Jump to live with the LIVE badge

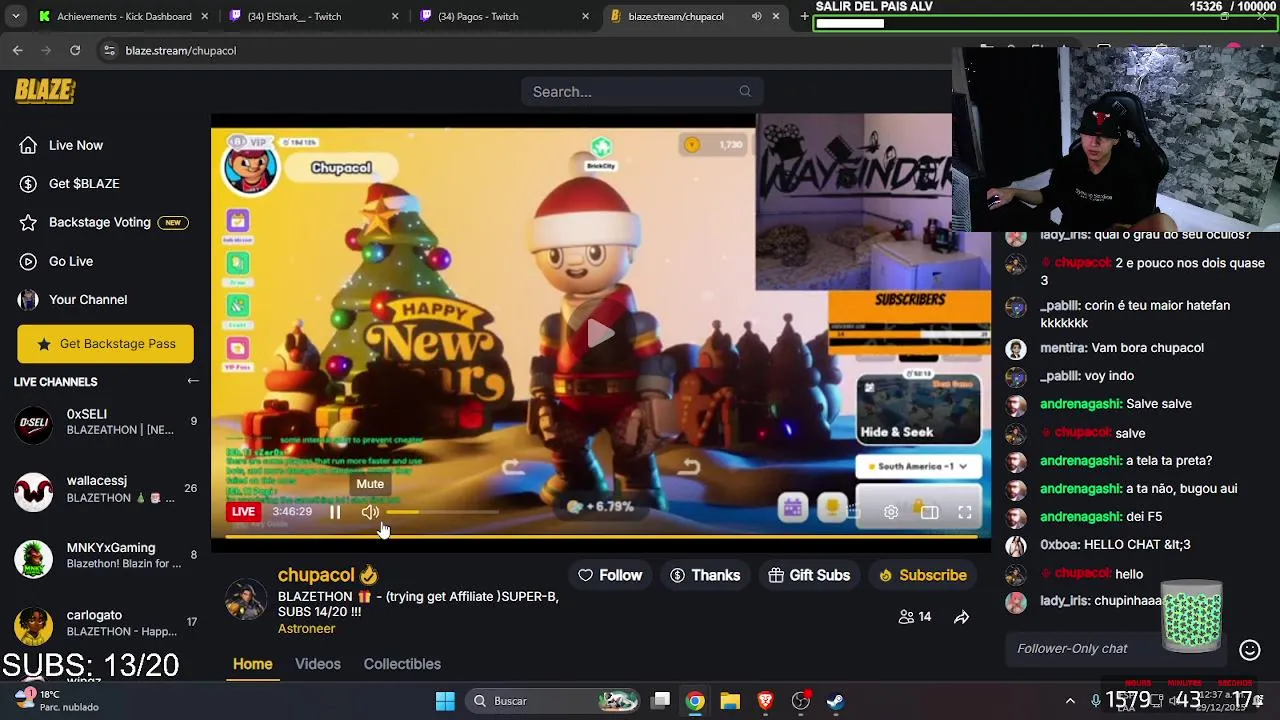coord(243,511)
